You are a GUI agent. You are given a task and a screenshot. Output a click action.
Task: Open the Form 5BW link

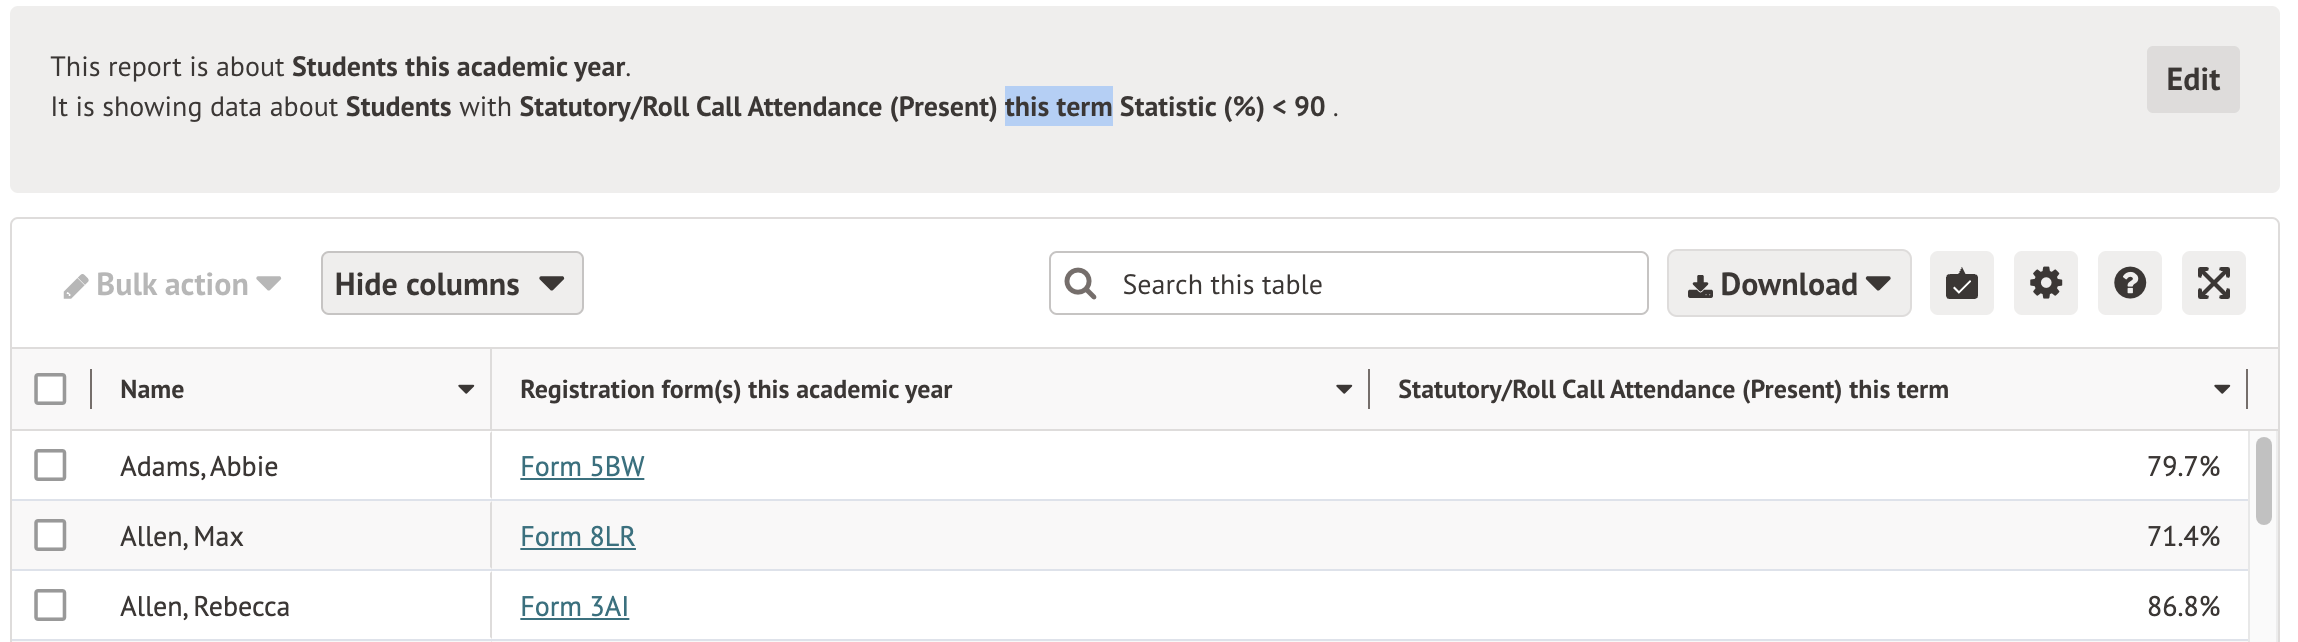[582, 467]
